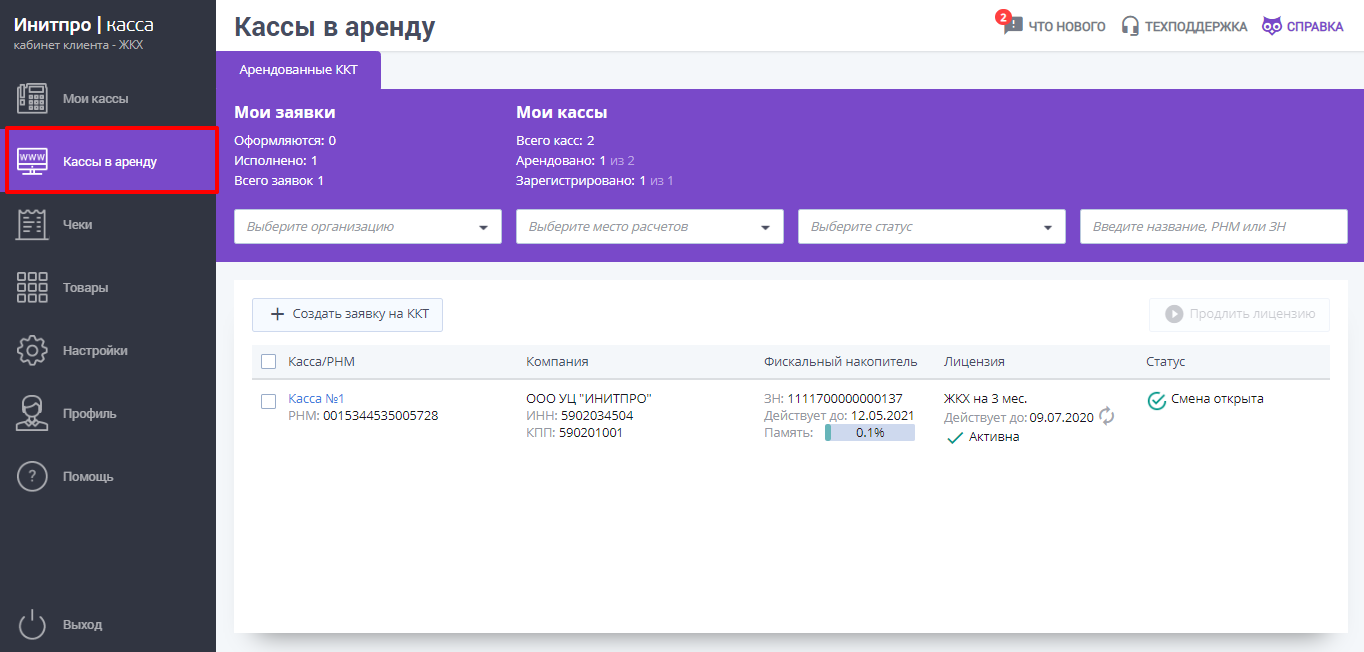Open the Выберите место расчетов dropdown
The width and height of the screenshot is (1364, 652).
pyautogui.click(x=649, y=227)
